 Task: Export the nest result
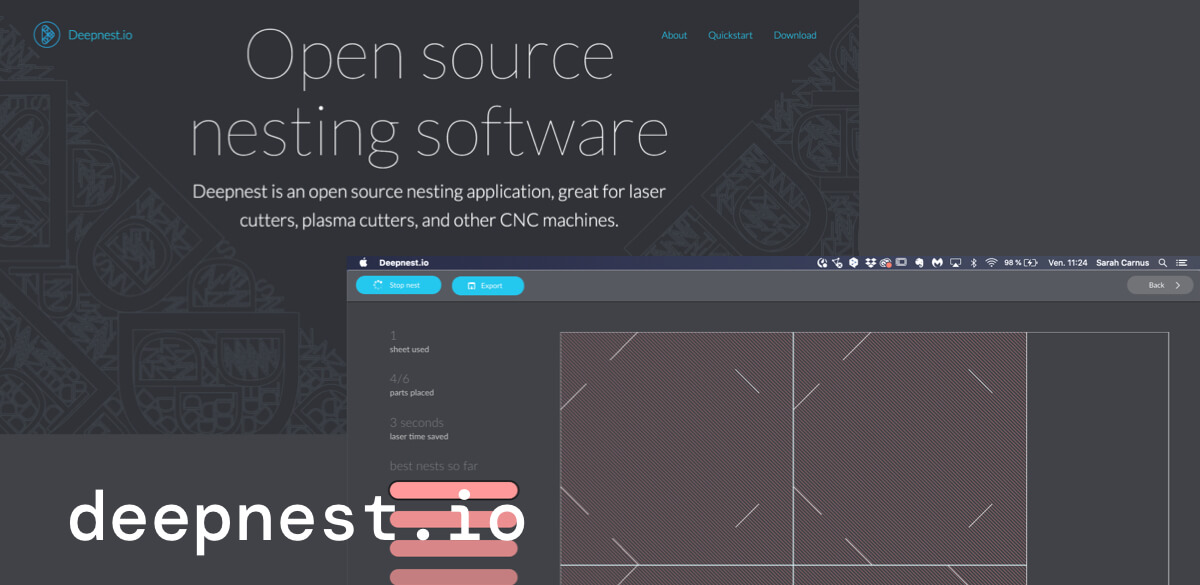pyautogui.click(x=488, y=286)
